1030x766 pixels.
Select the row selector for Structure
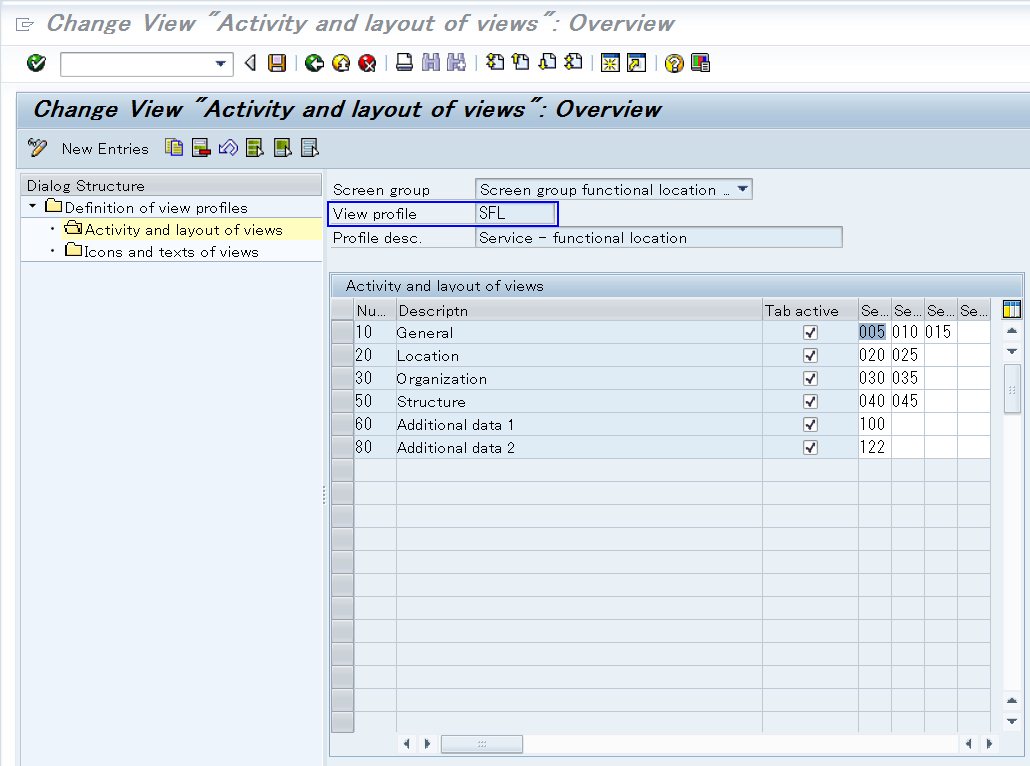(342, 401)
